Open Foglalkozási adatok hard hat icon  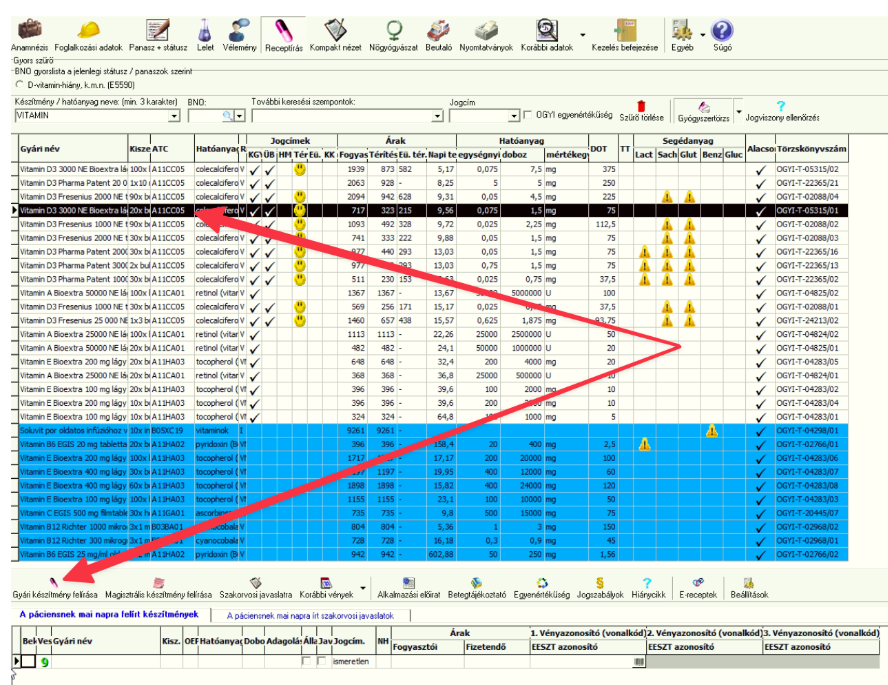tap(88, 29)
